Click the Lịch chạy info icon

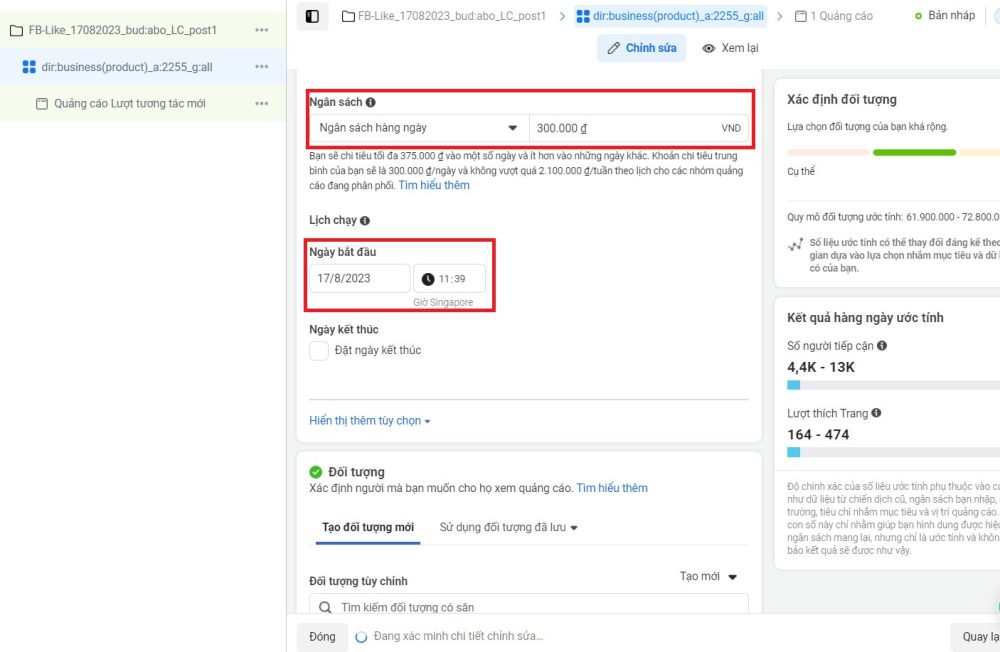[365, 221]
